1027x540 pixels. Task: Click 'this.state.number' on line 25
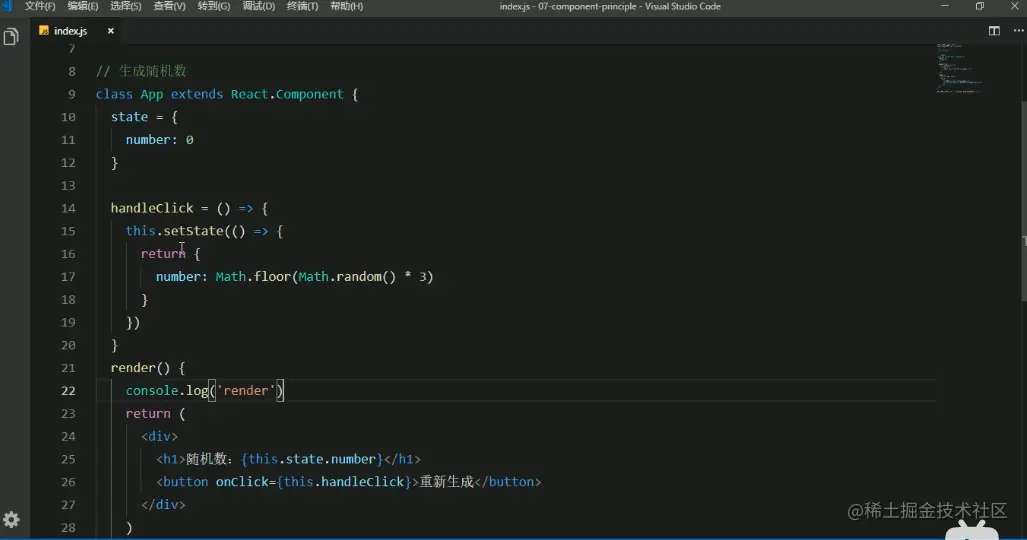tap(312, 459)
